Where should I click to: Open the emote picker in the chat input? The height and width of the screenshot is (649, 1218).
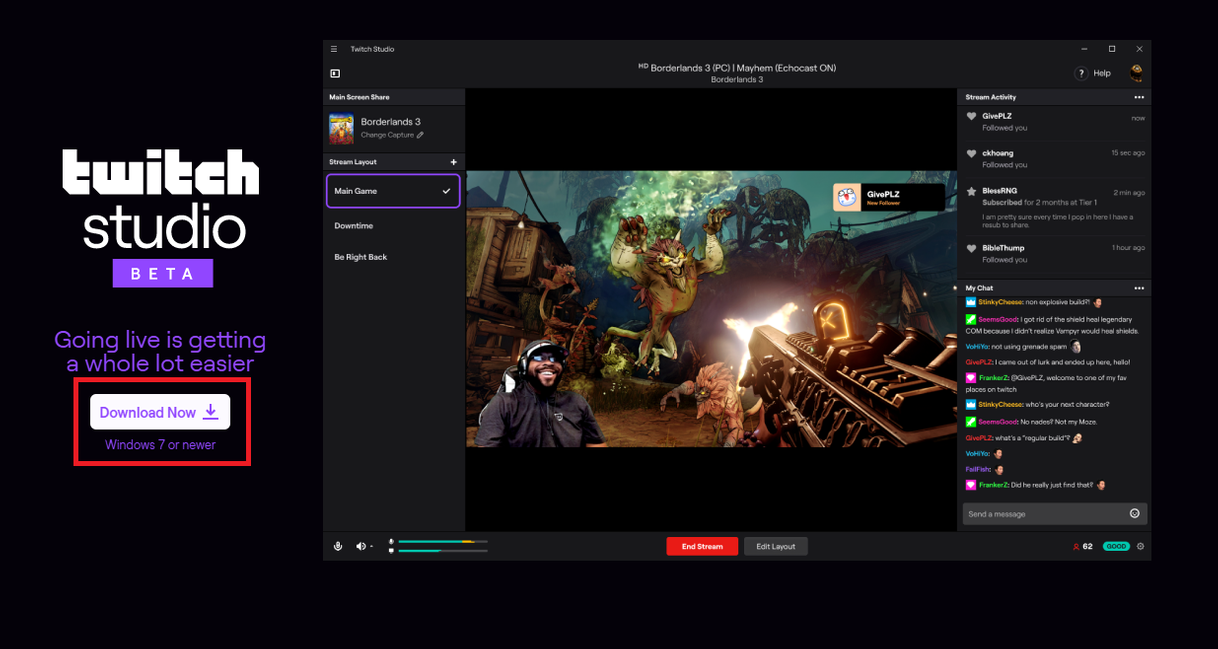[x=1134, y=513]
